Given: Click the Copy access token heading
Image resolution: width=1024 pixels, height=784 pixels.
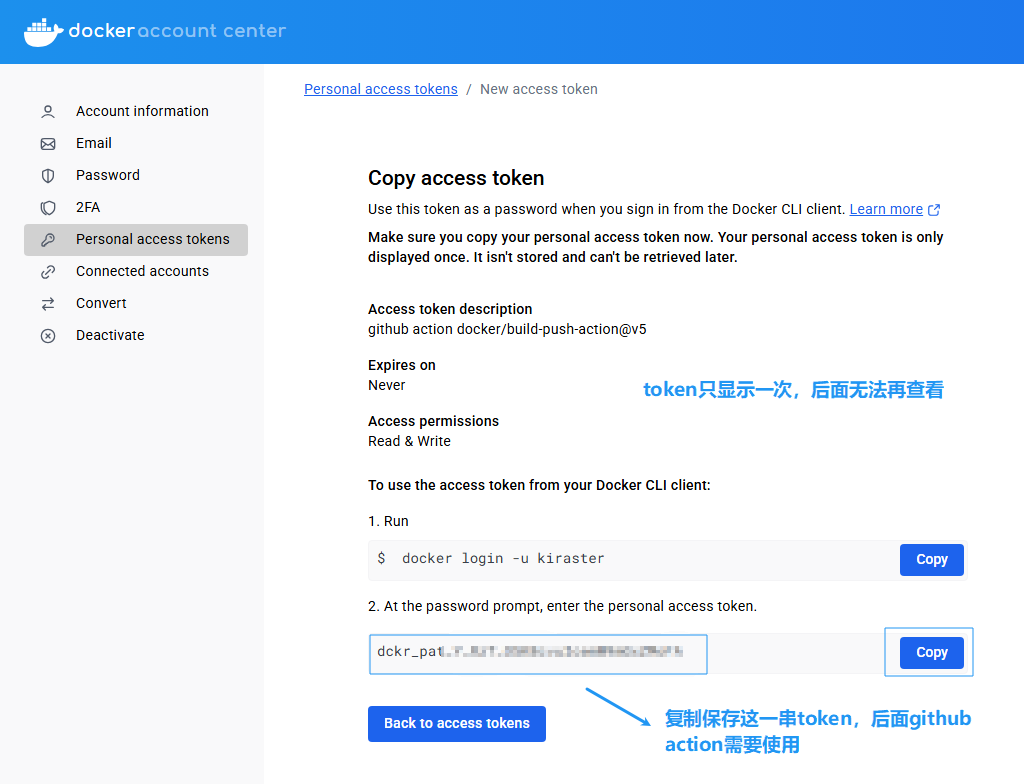Looking at the screenshot, I should click(456, 178).
